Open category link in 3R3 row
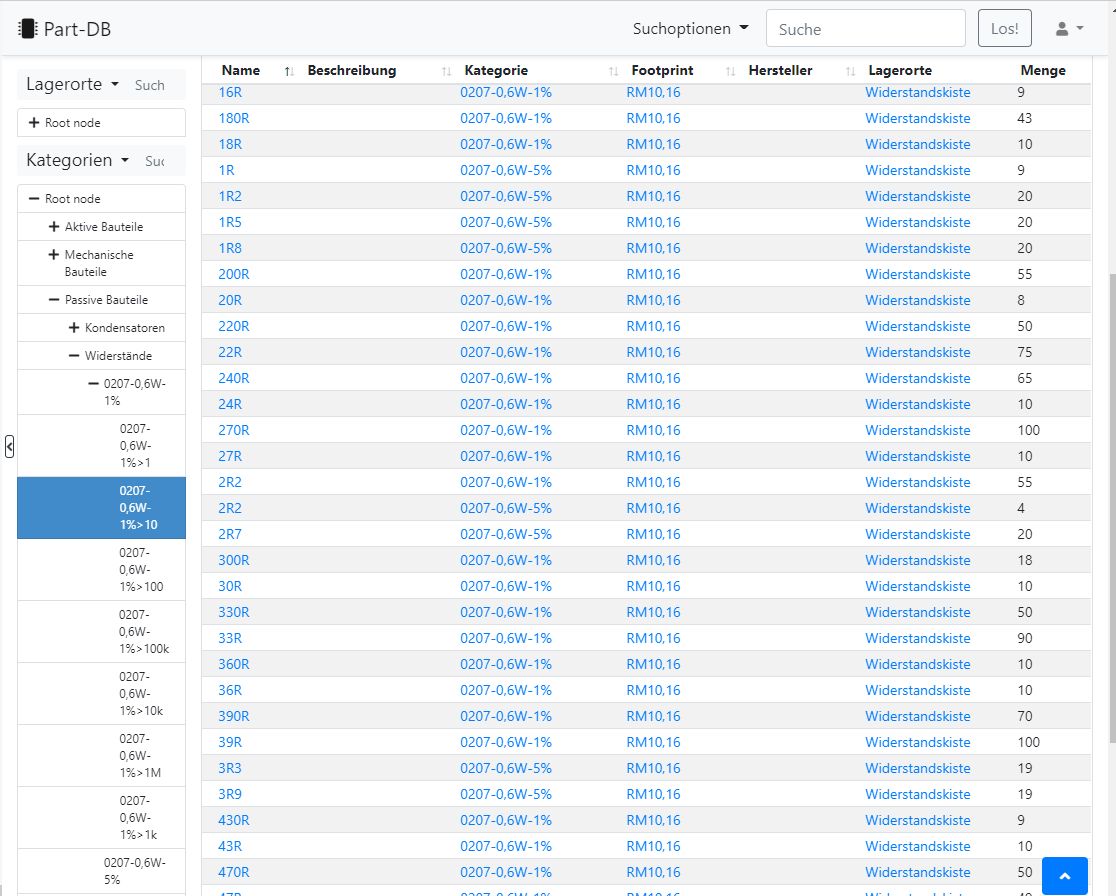 point(505,768)
